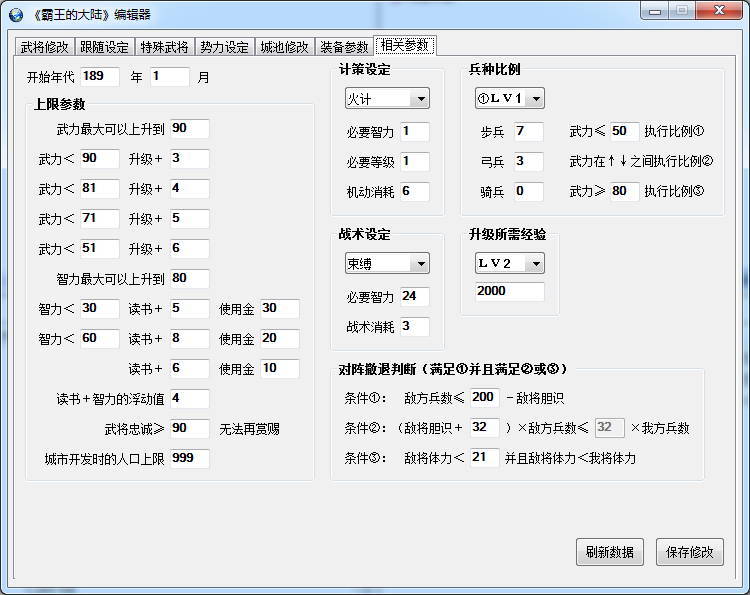Click the 升级所需经验 field showing 2000
The image size is (750, 595).
(x=509, y=292)
